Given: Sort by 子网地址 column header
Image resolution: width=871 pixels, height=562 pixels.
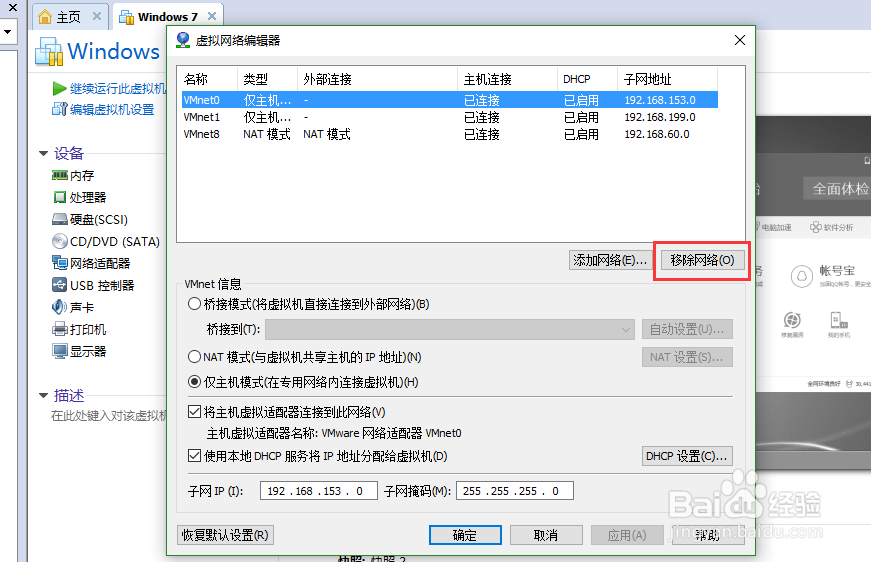Looking at the screenshot, I should coord(667,79).
